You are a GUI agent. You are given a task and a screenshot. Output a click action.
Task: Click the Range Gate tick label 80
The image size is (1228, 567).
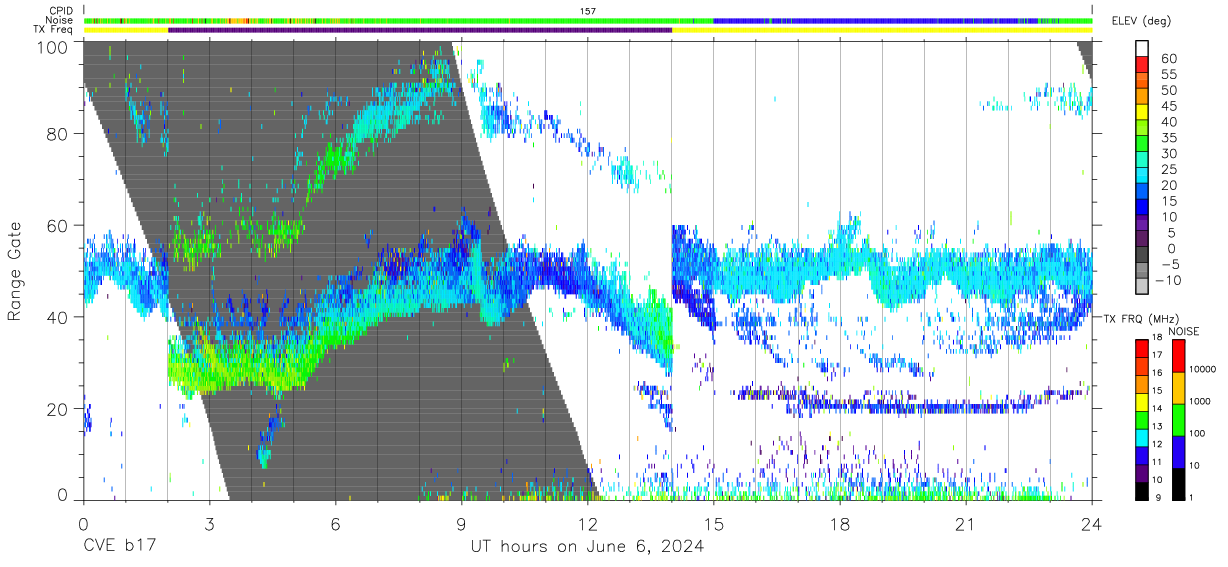click(x=58, y=133)
